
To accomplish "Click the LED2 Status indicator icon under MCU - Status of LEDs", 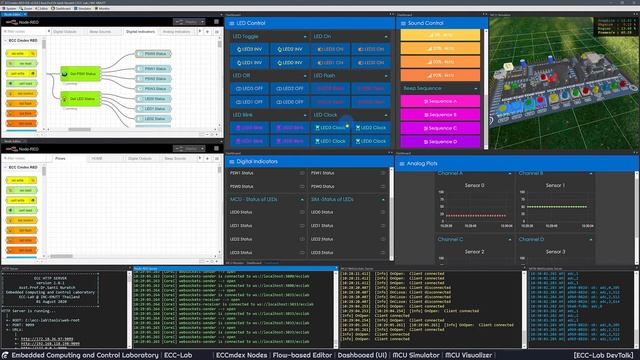I will [302, 239].
